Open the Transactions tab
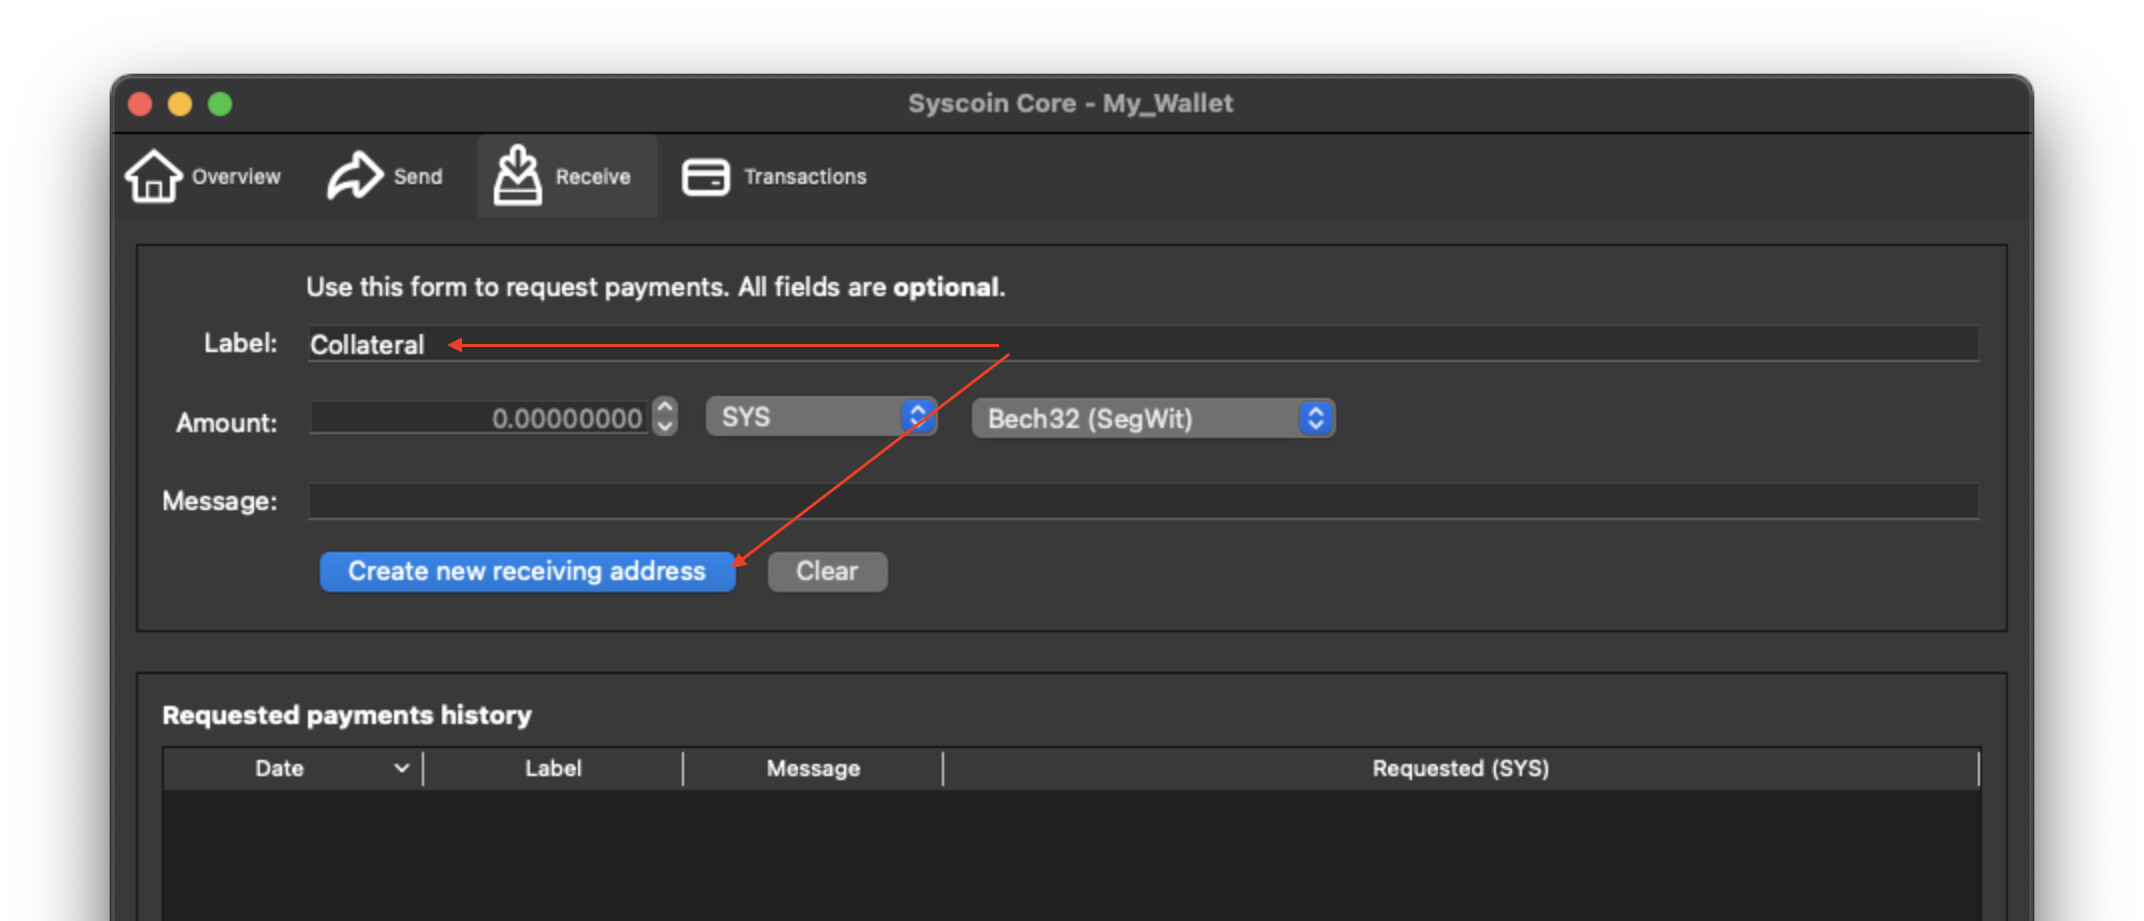 click(775, 176)
